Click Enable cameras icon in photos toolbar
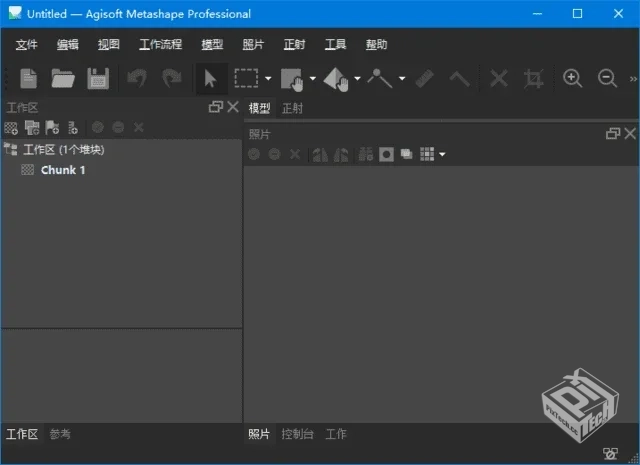This screenshot has height=465, width=640. coord(254,154)
